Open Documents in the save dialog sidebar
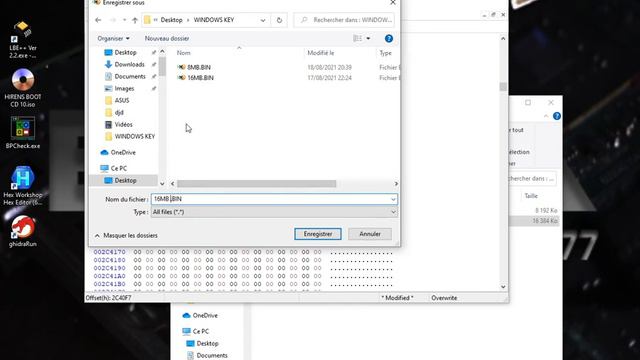 coord(130,76)
